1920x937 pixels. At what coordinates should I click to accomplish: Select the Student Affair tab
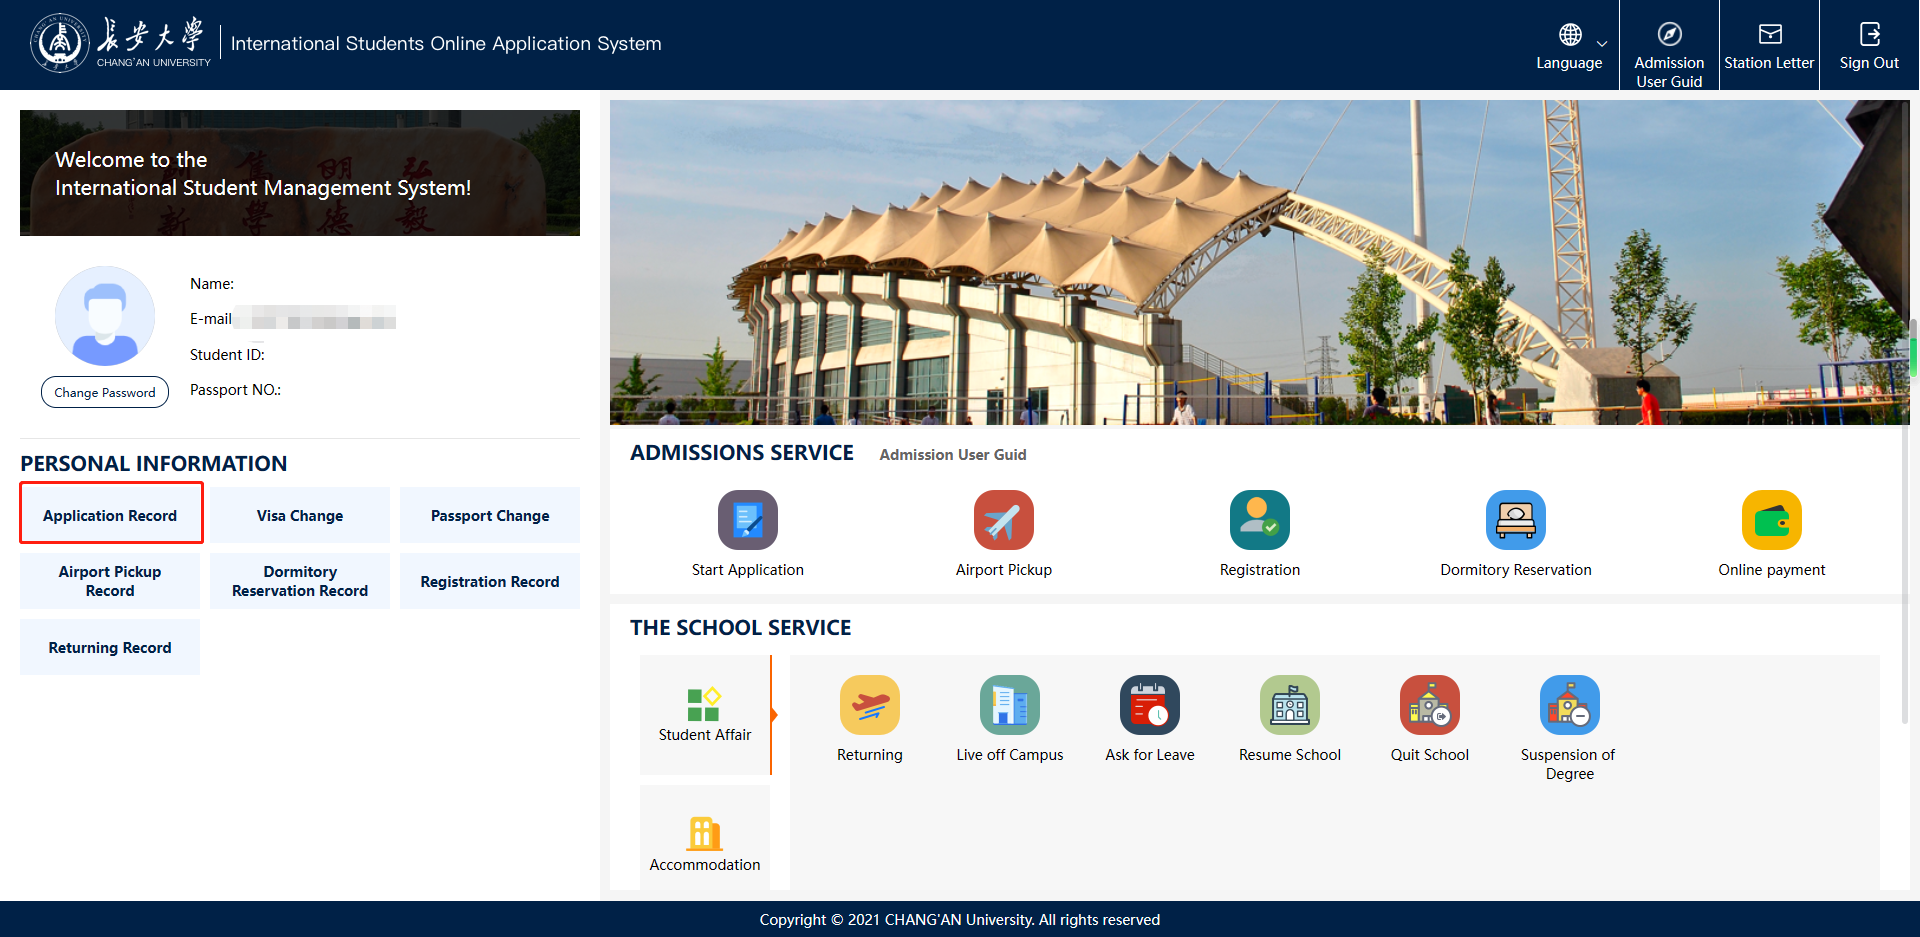tap(705, 714)
